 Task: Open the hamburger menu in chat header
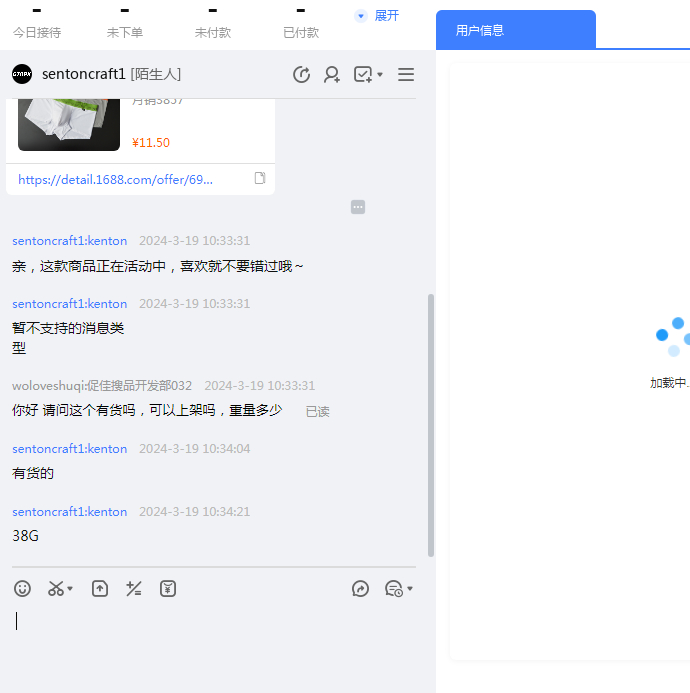click(x=406, y=74)
